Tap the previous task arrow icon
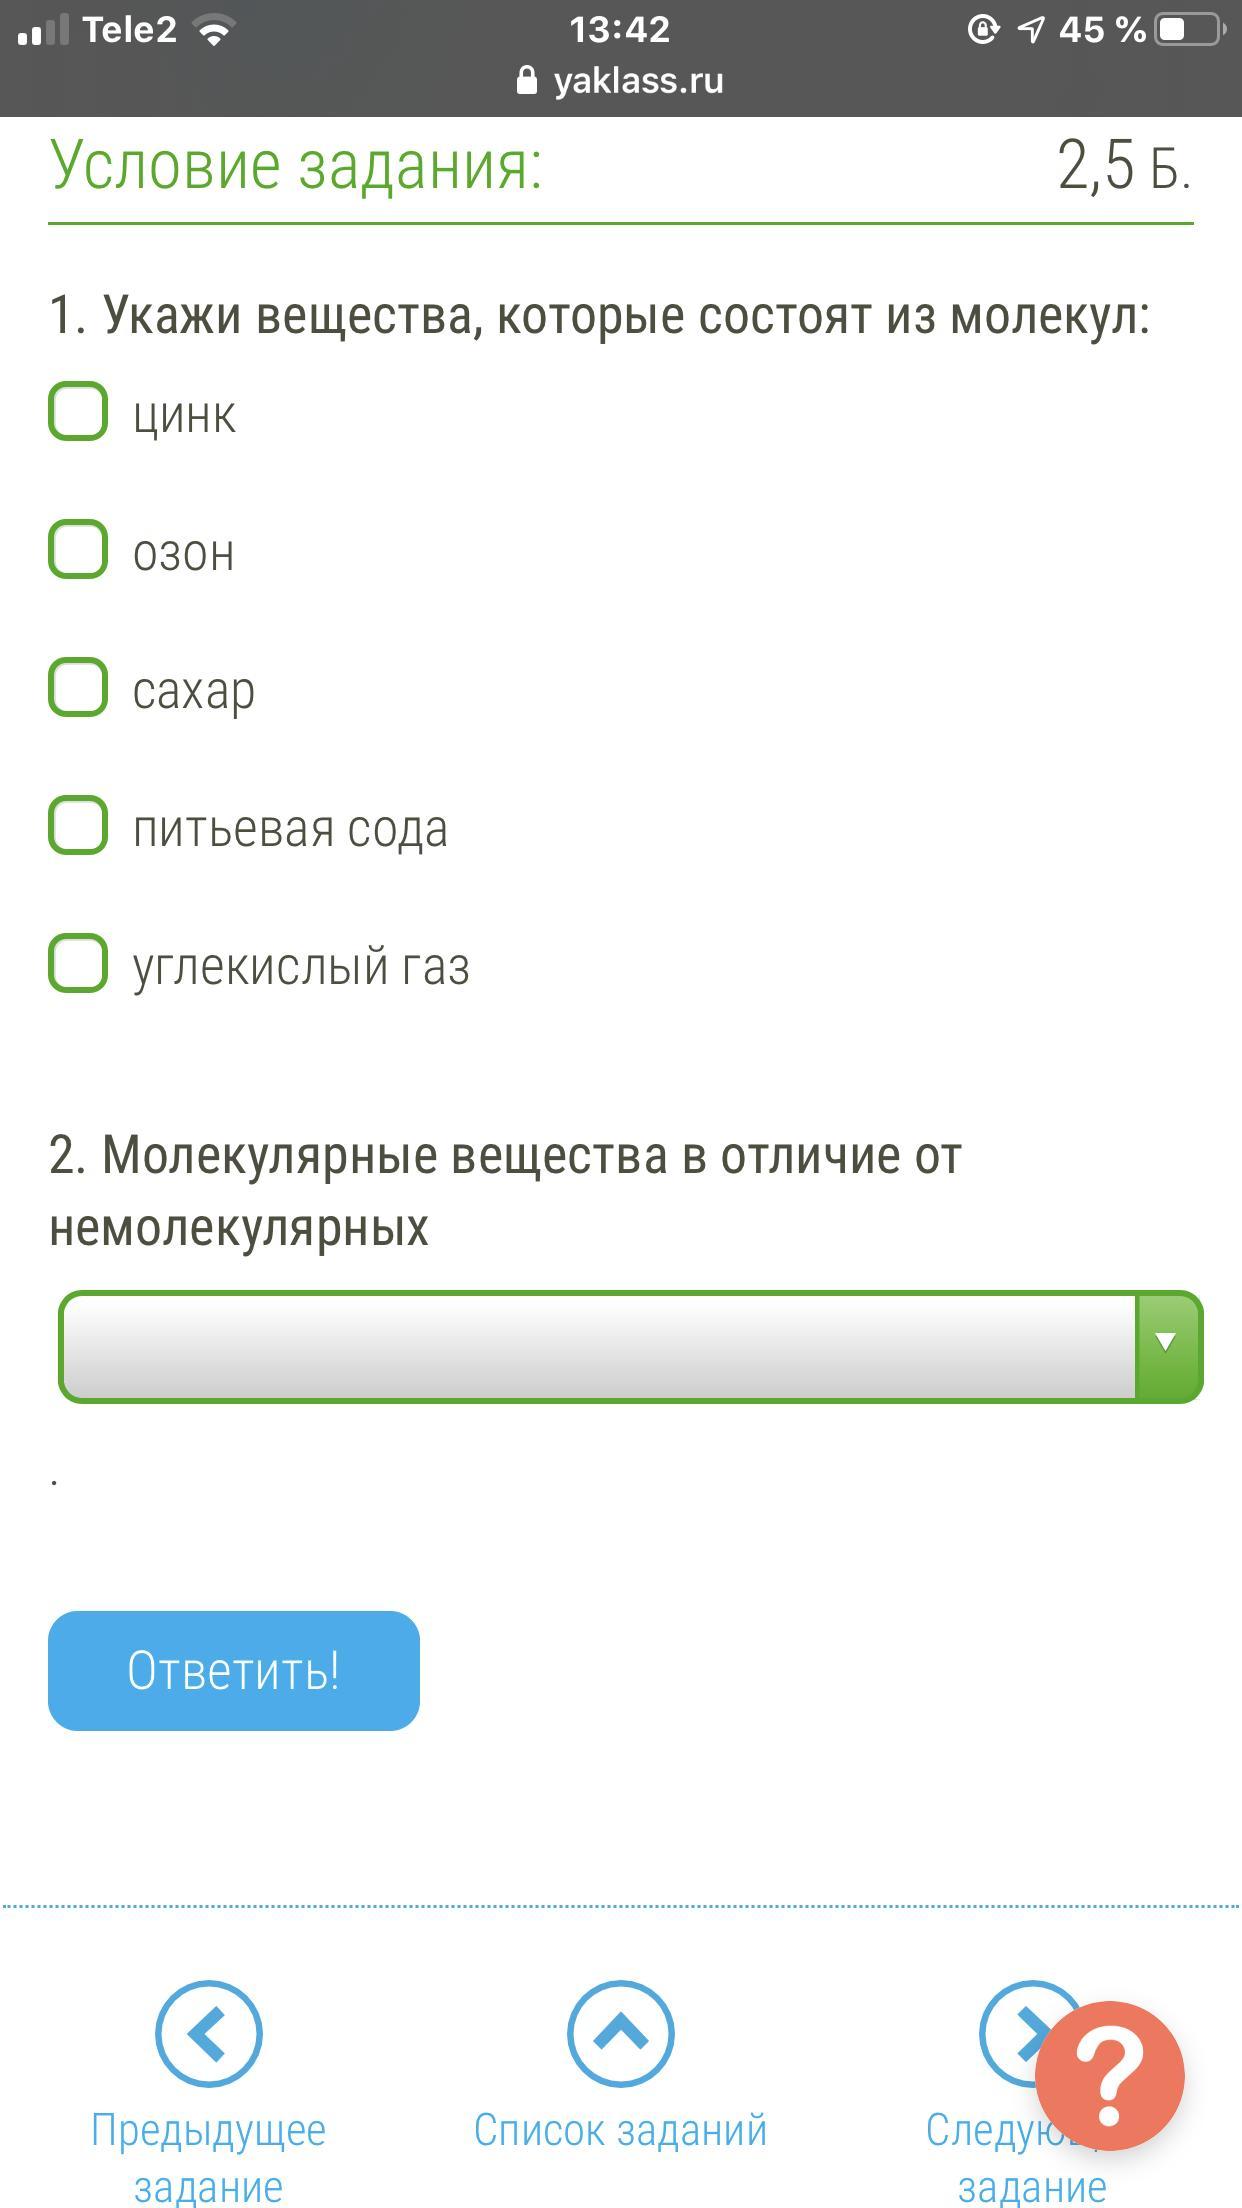 [208, 2034]
